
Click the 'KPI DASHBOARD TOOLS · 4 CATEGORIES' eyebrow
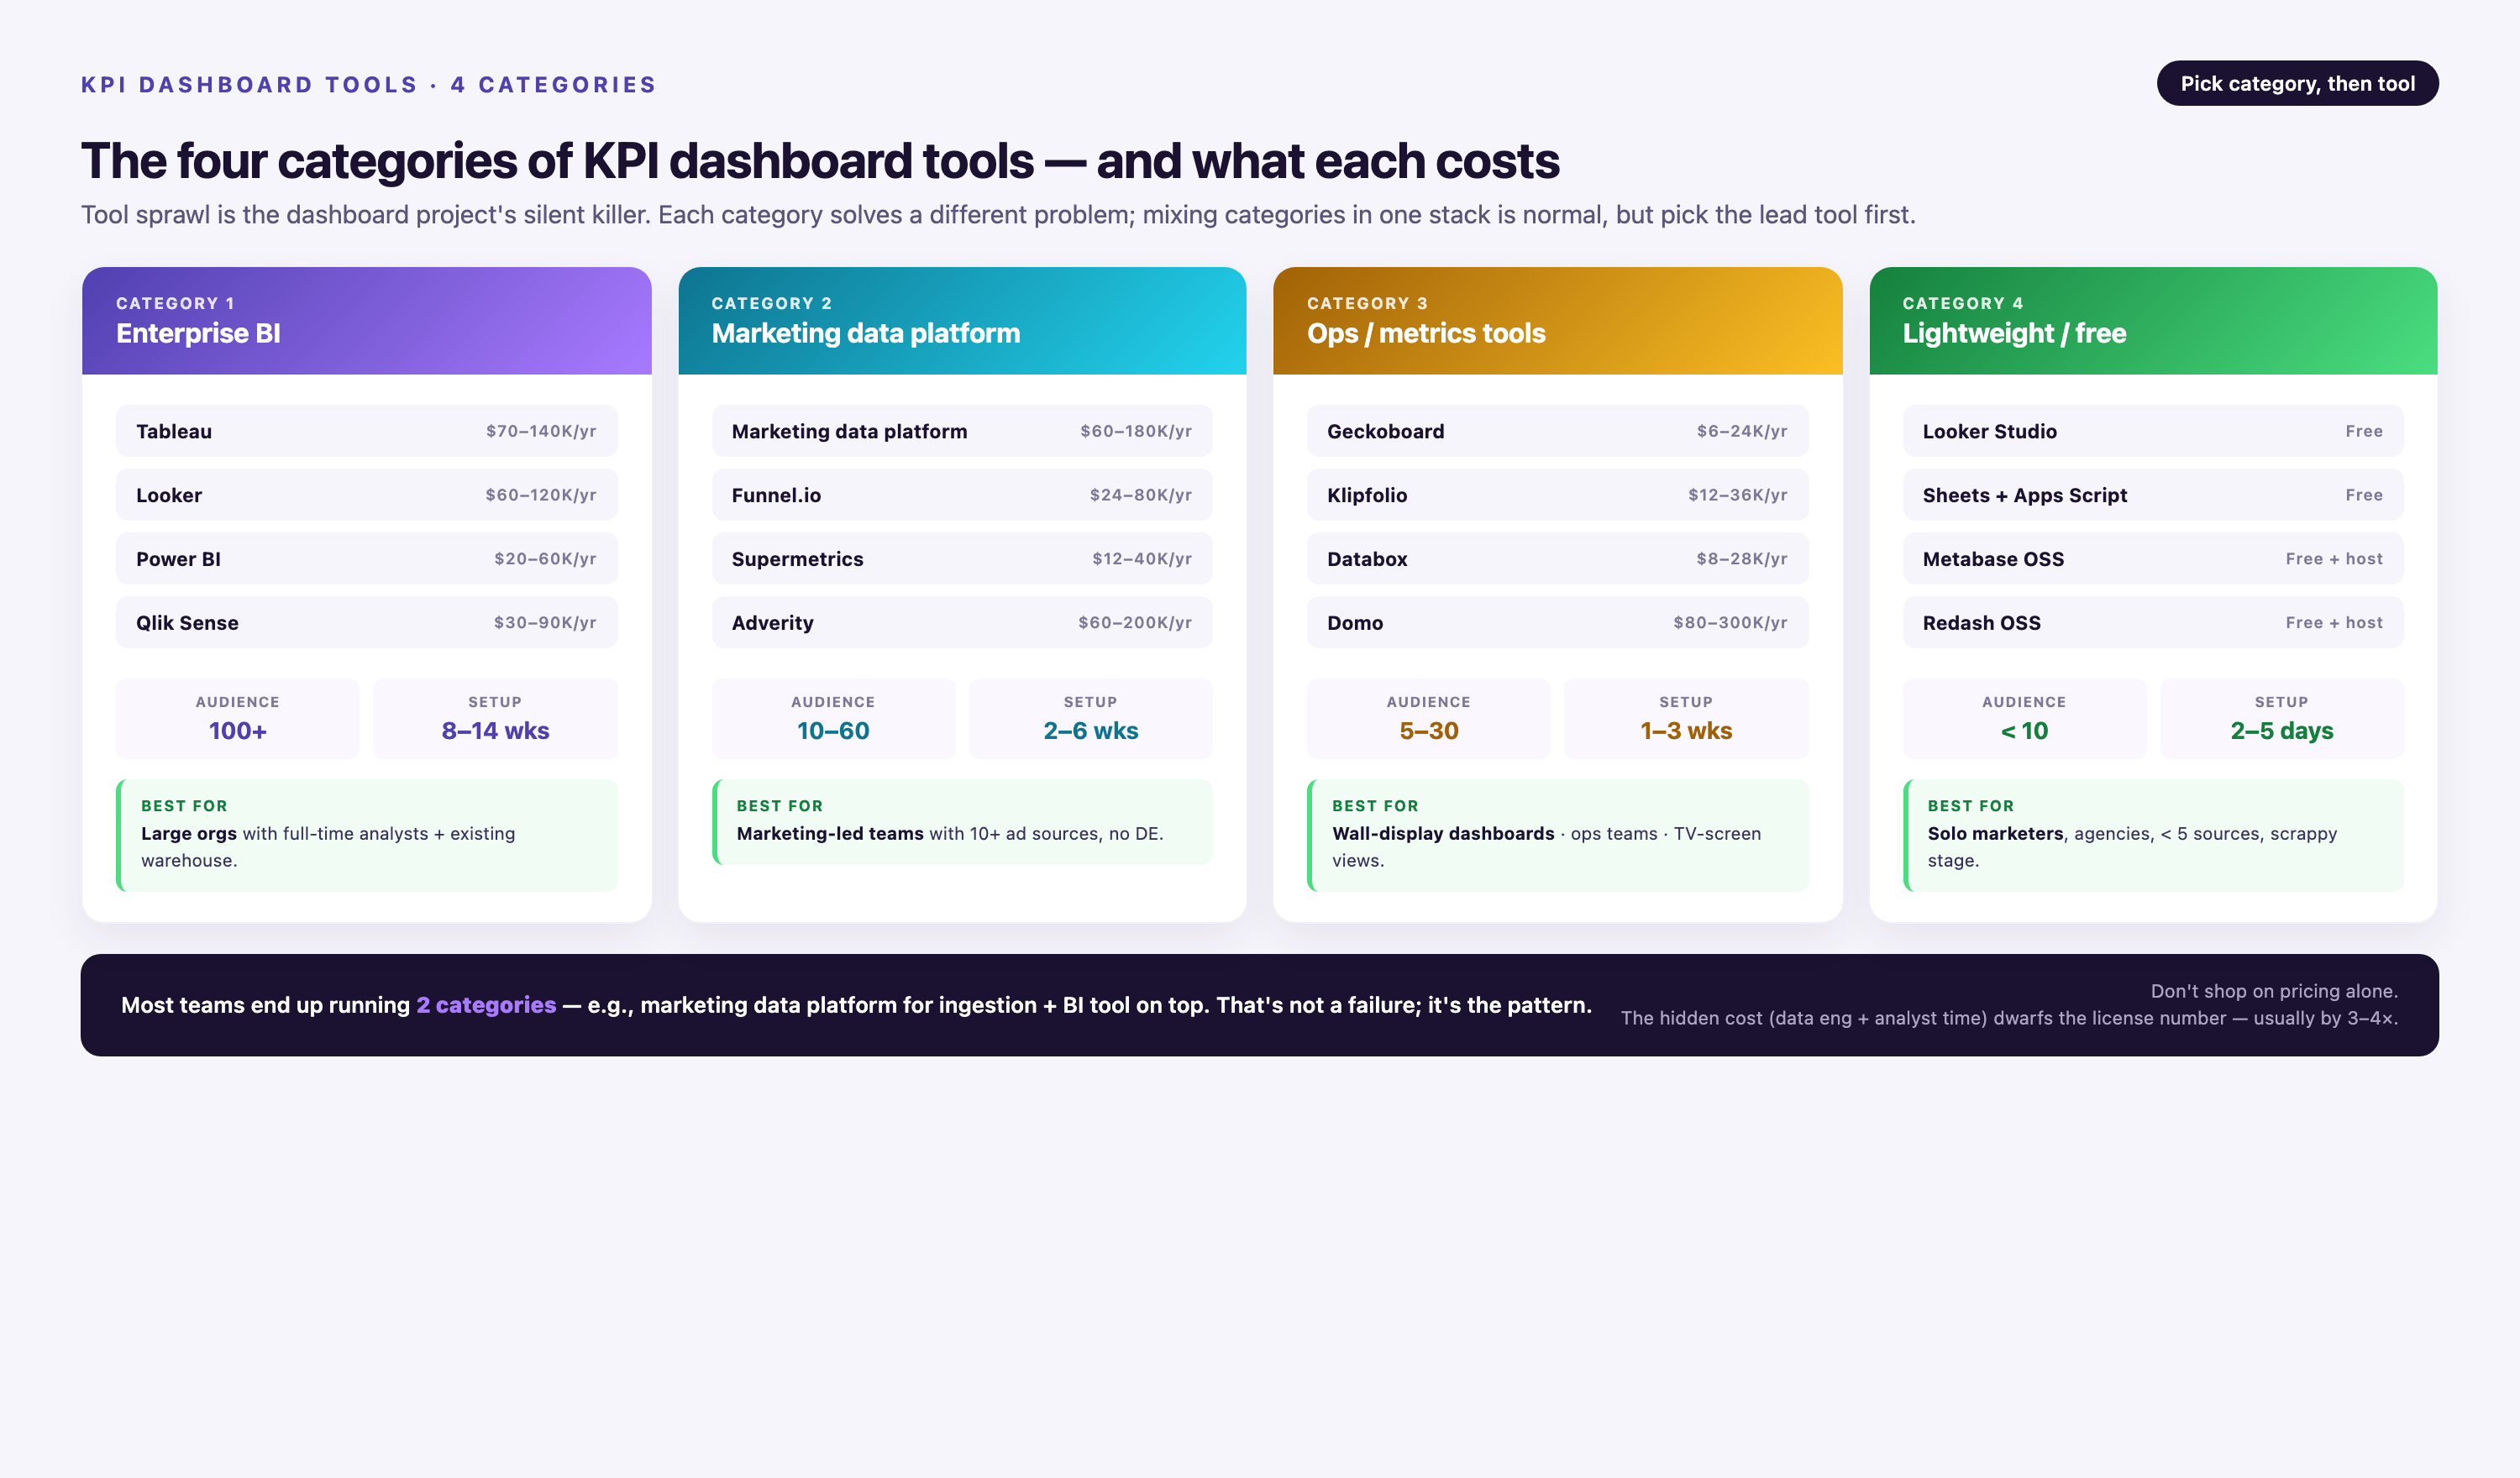368,85
